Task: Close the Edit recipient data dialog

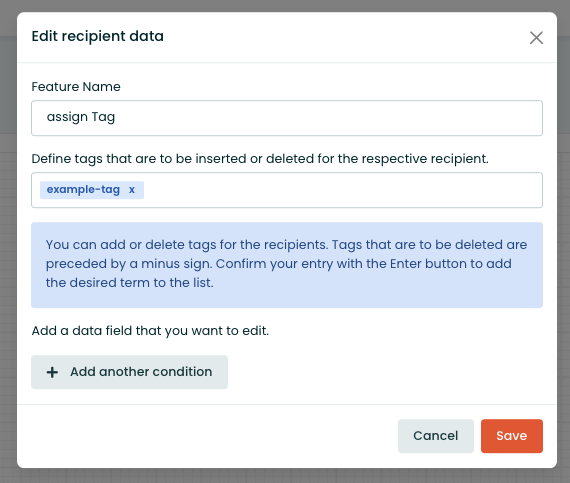Action: (x=536, y=38)
